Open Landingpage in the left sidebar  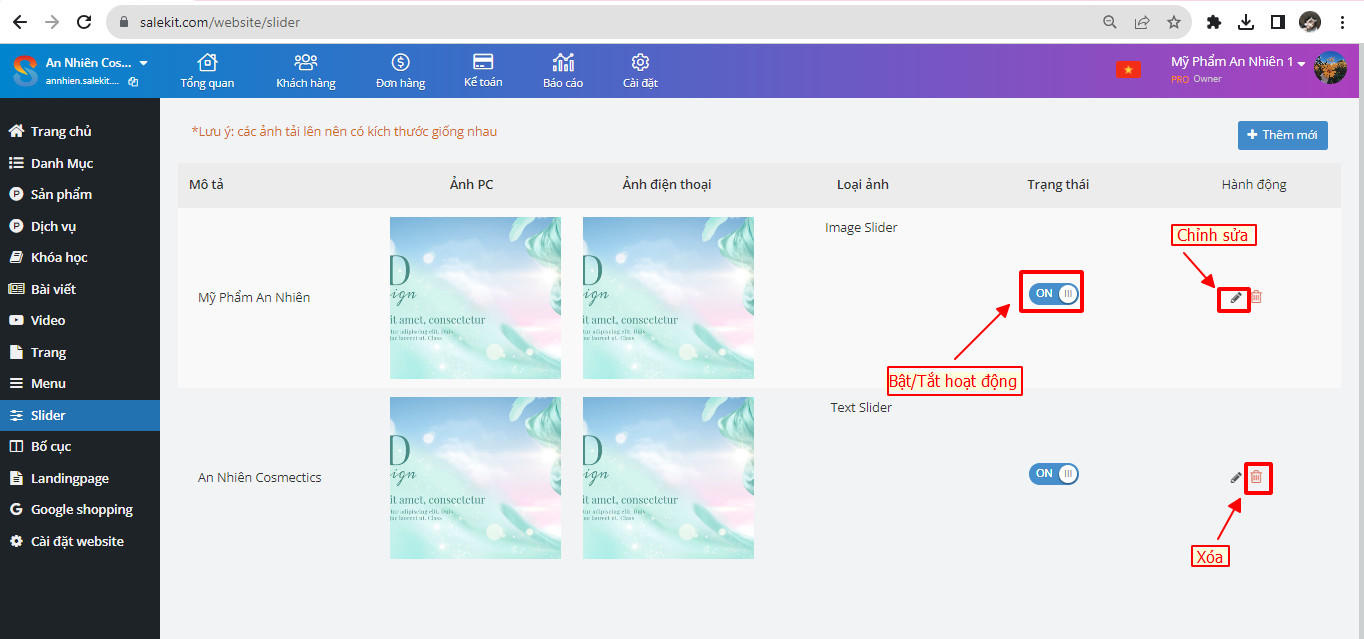(x=69, y=478)
